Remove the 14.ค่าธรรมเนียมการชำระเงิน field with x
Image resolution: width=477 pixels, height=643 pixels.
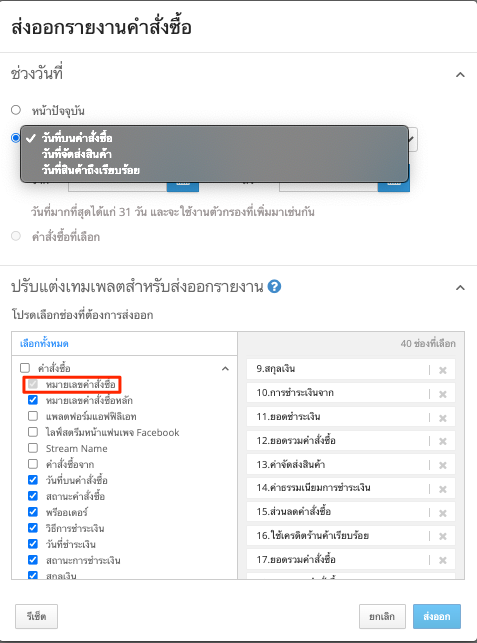(443, 489)
